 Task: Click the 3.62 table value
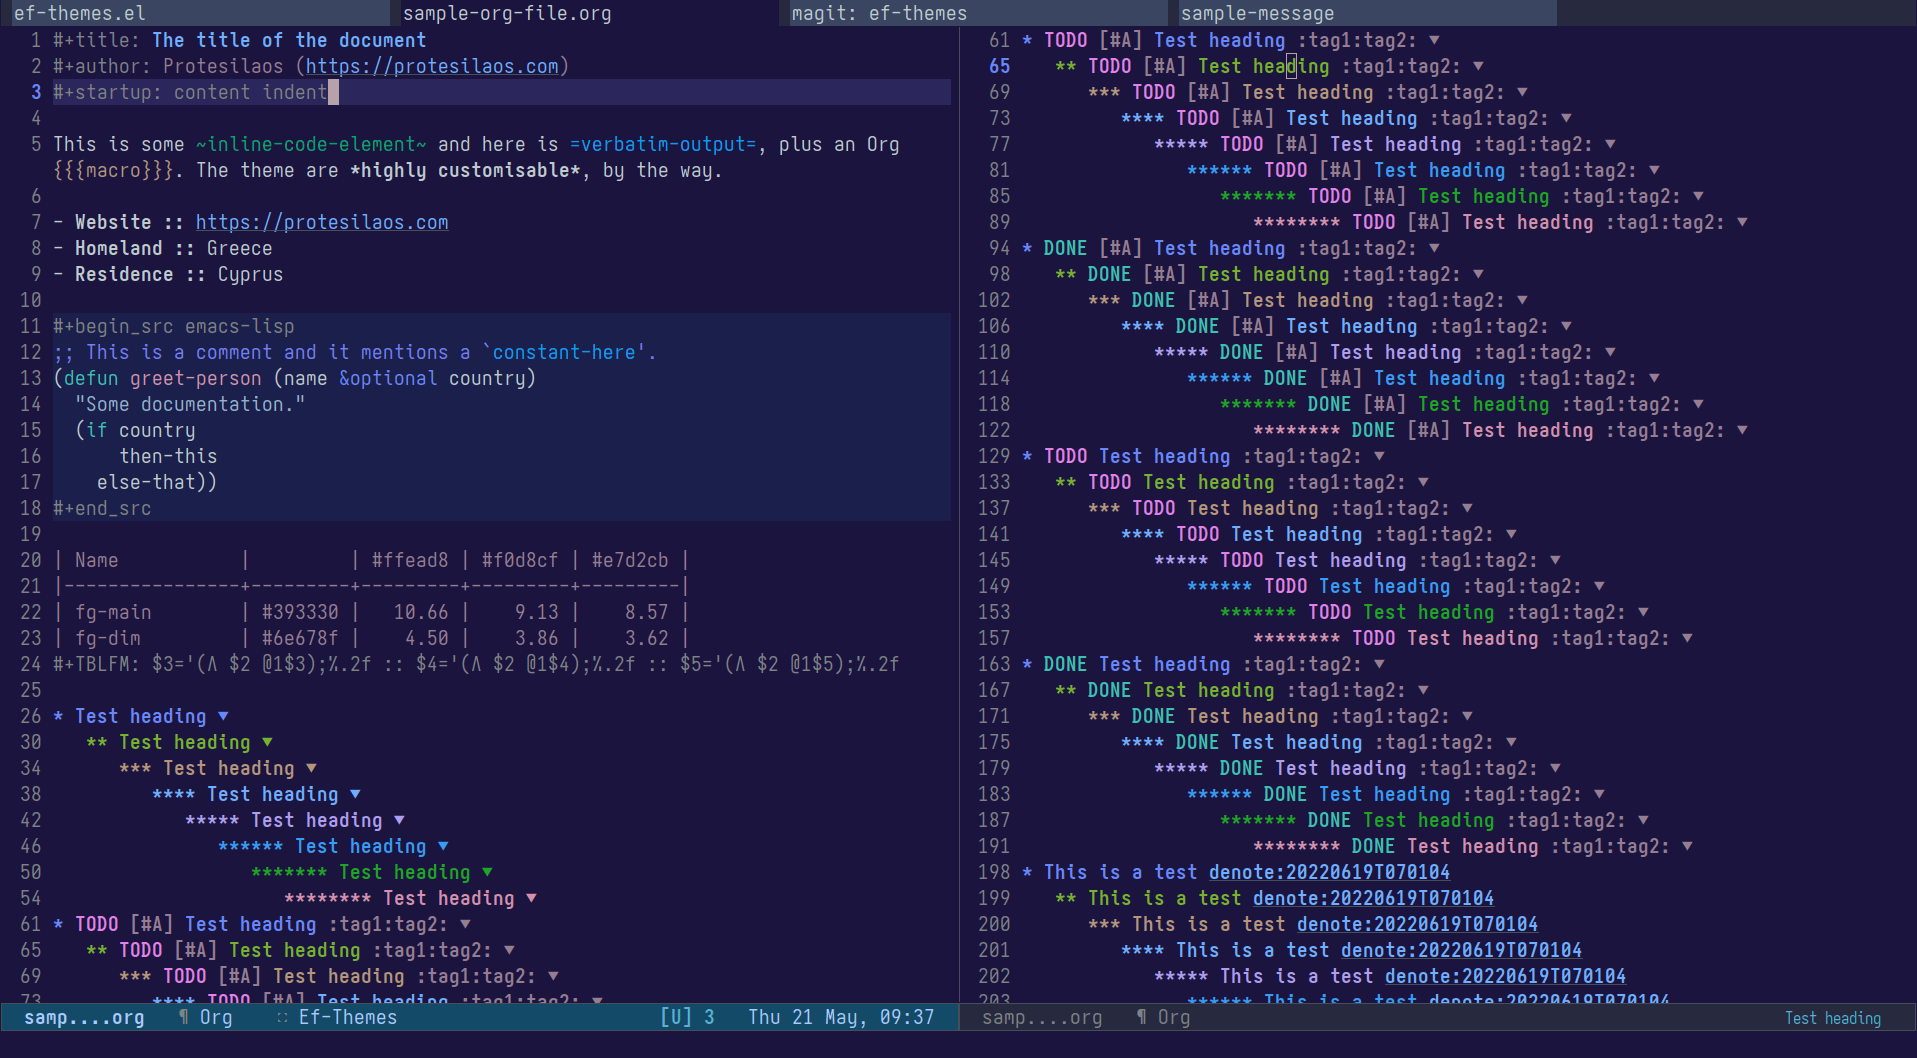click(647, 638)
